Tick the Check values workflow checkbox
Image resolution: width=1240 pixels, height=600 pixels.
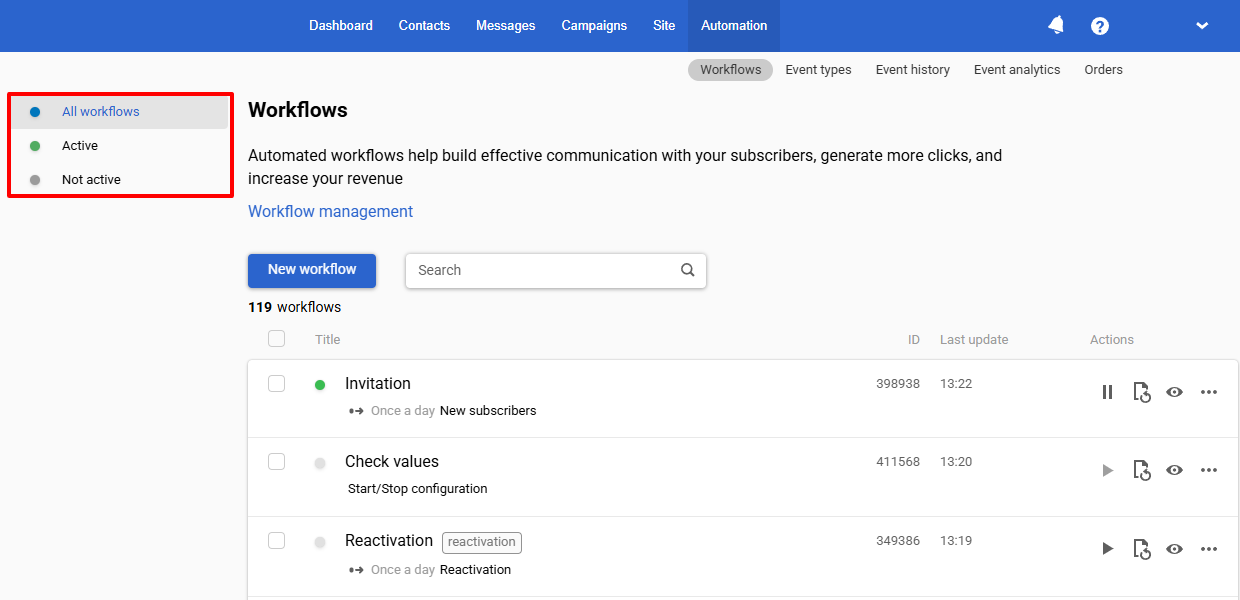tap(277, 461)
